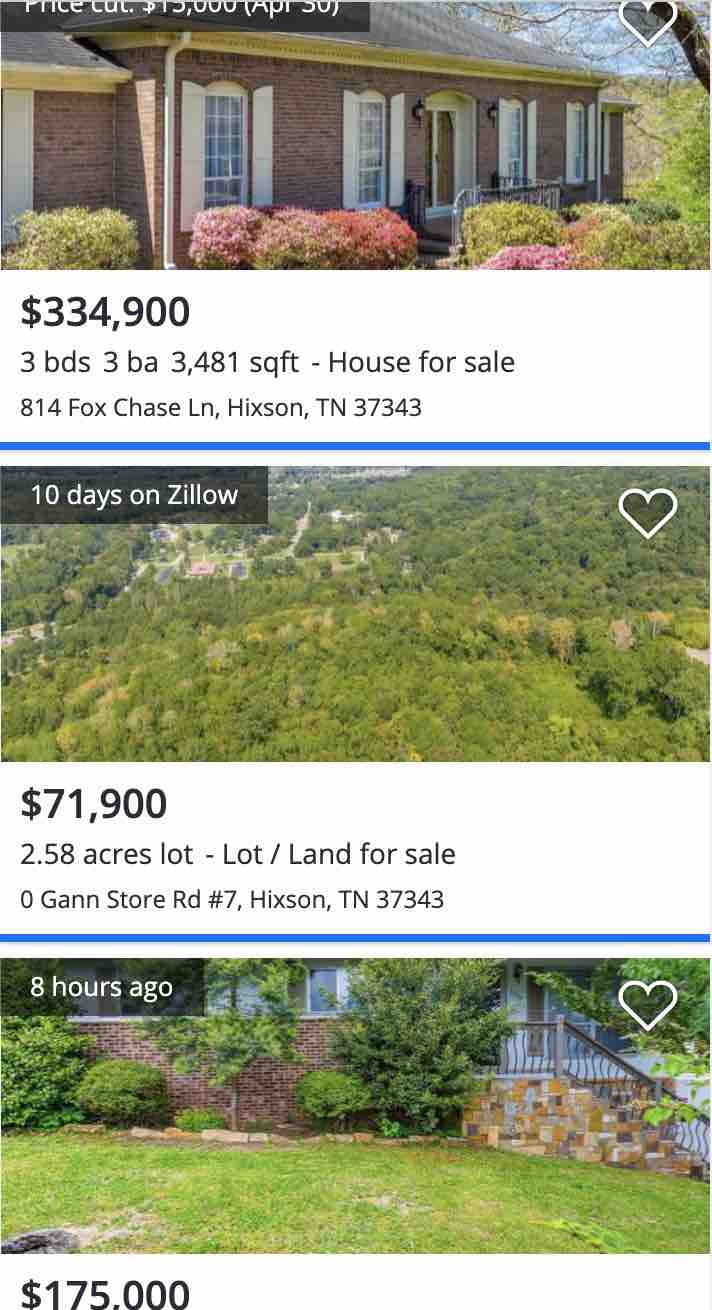
Task: Click the "3 bds" detail text
Action: coord(55,362)
